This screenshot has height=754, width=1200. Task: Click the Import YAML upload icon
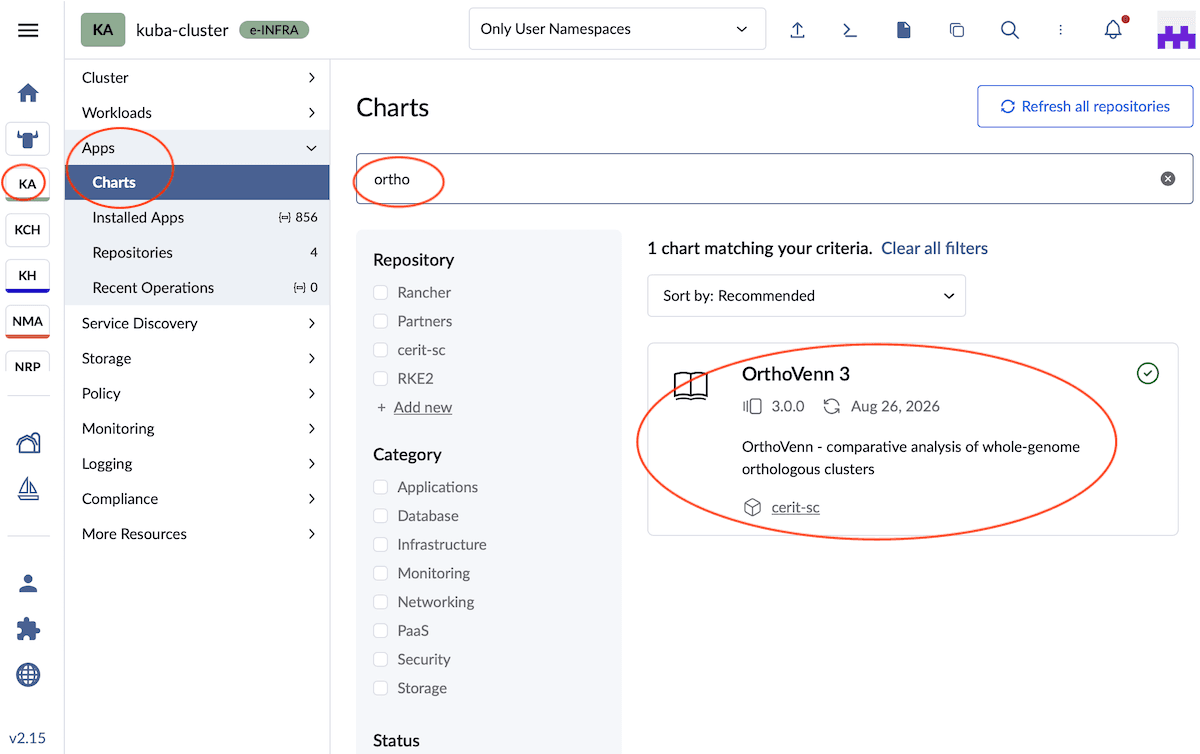[x=797, y=30]
